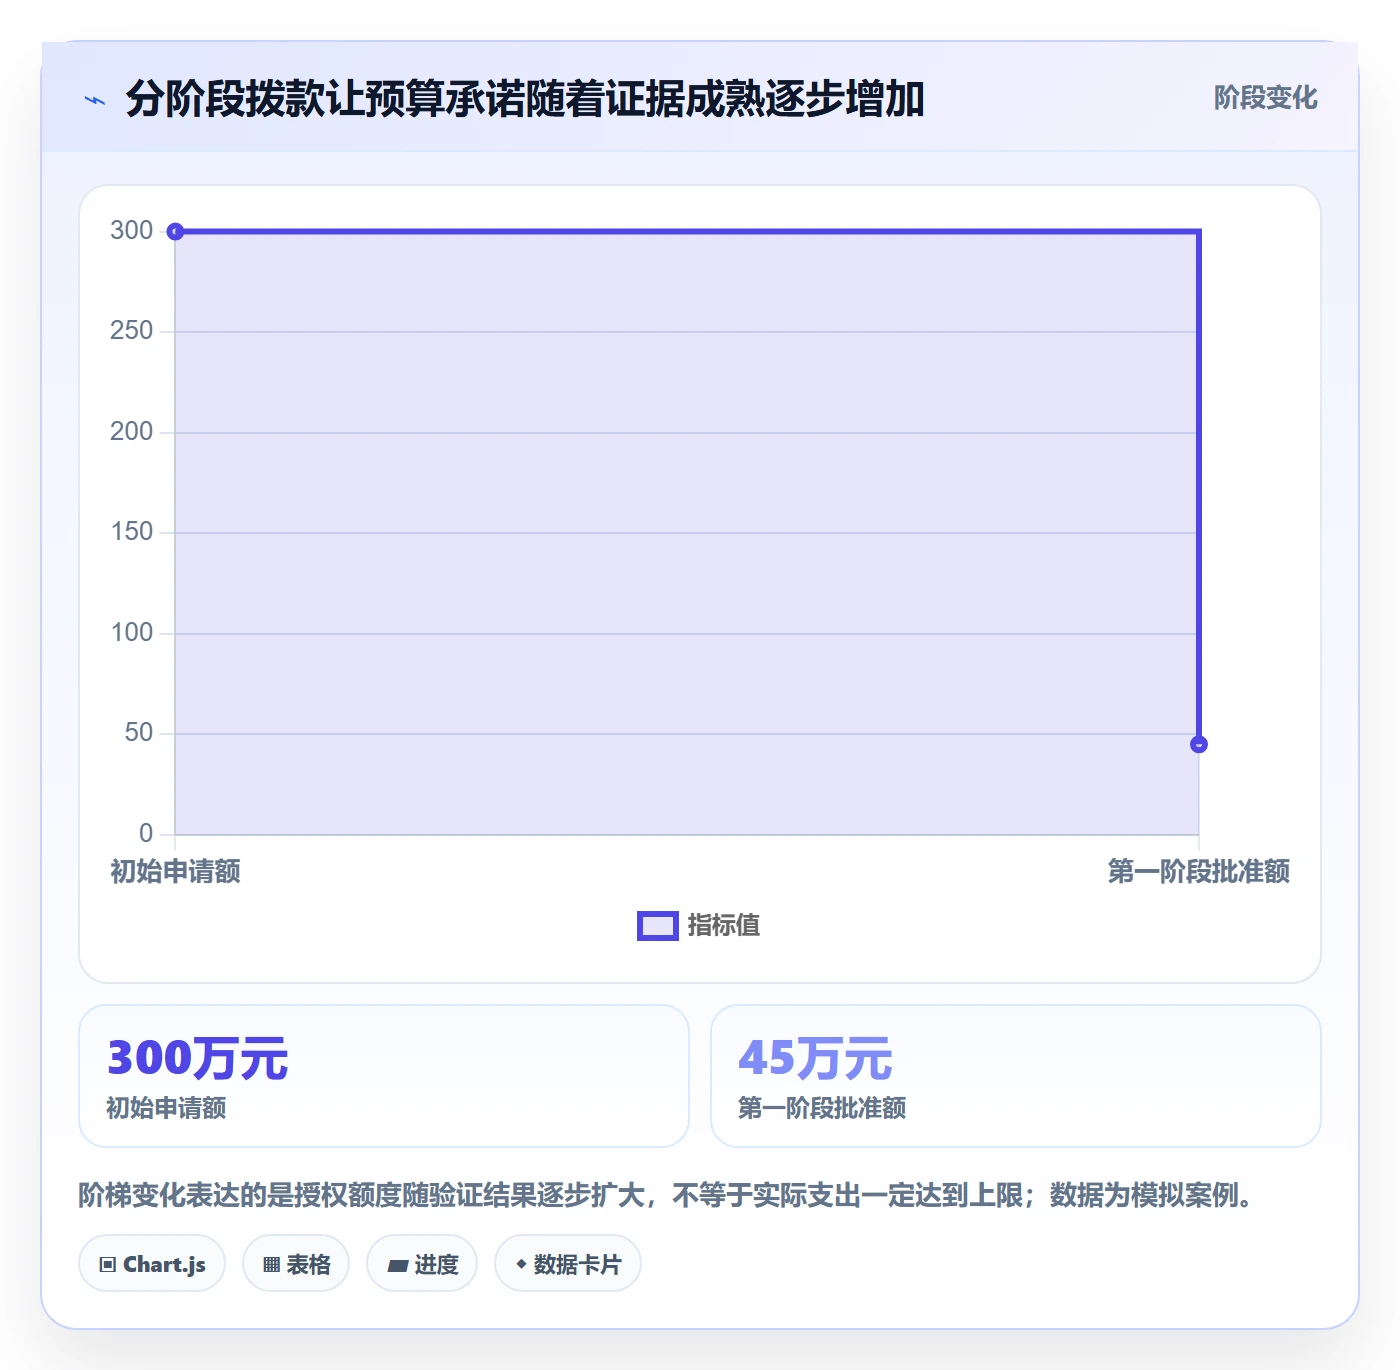Image resolution: width=1400 pixels, height=1370 pixels.
Task: Click the 50 y-axis tick label
Action: click(139, 733)
